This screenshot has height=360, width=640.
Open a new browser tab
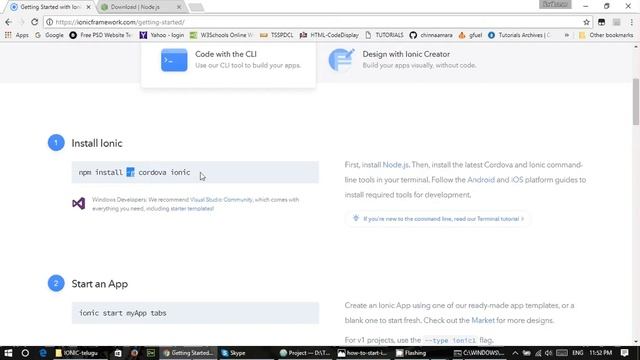pos(196,7)
